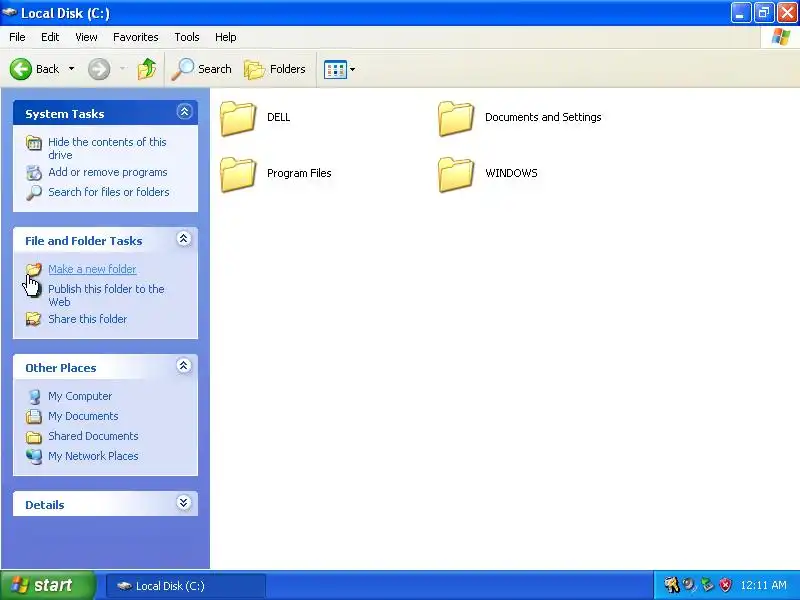Image resolution: width=800 pixels, height=600 pixels.
Task: Click Publish this folder to the Web
Action: [x=106, y=295]
